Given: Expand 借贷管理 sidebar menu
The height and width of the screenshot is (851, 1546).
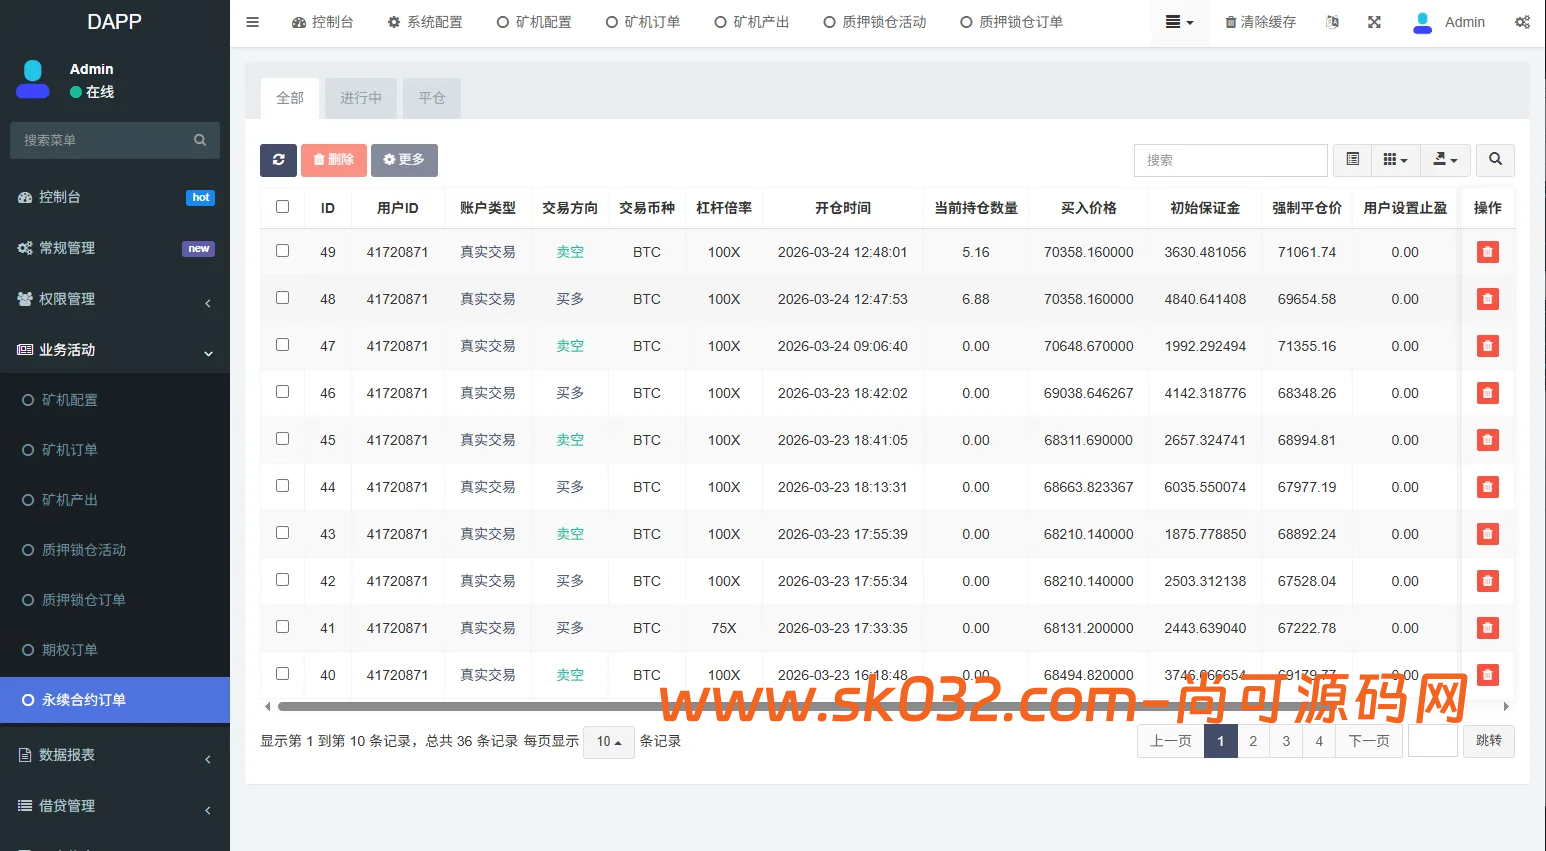Looking at the screenshot, I should (x=115, y=806).
